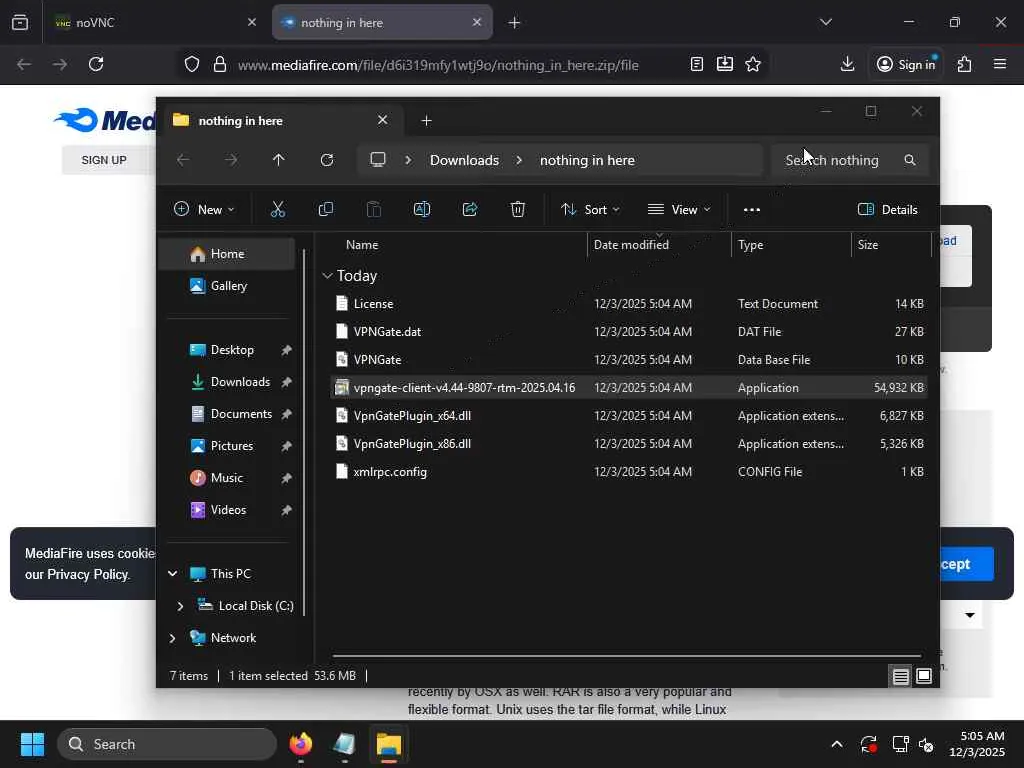Select the xmlrpc.config file
Screen dimensions: 1024x768
(628, 472)
